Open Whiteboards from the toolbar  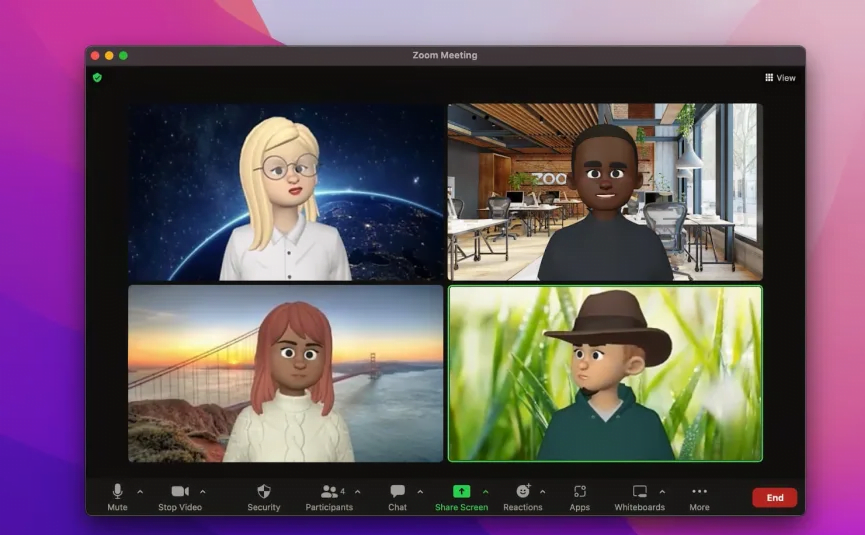[x=639, y=492]
